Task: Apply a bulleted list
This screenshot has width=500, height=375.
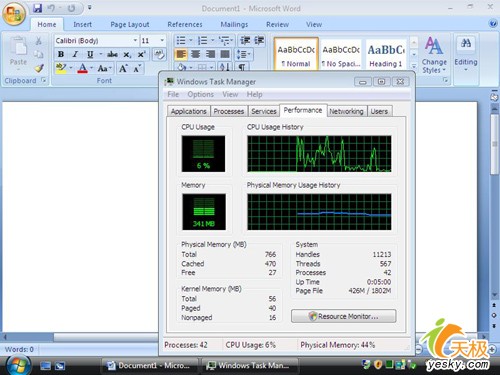Action: (181, 40)
